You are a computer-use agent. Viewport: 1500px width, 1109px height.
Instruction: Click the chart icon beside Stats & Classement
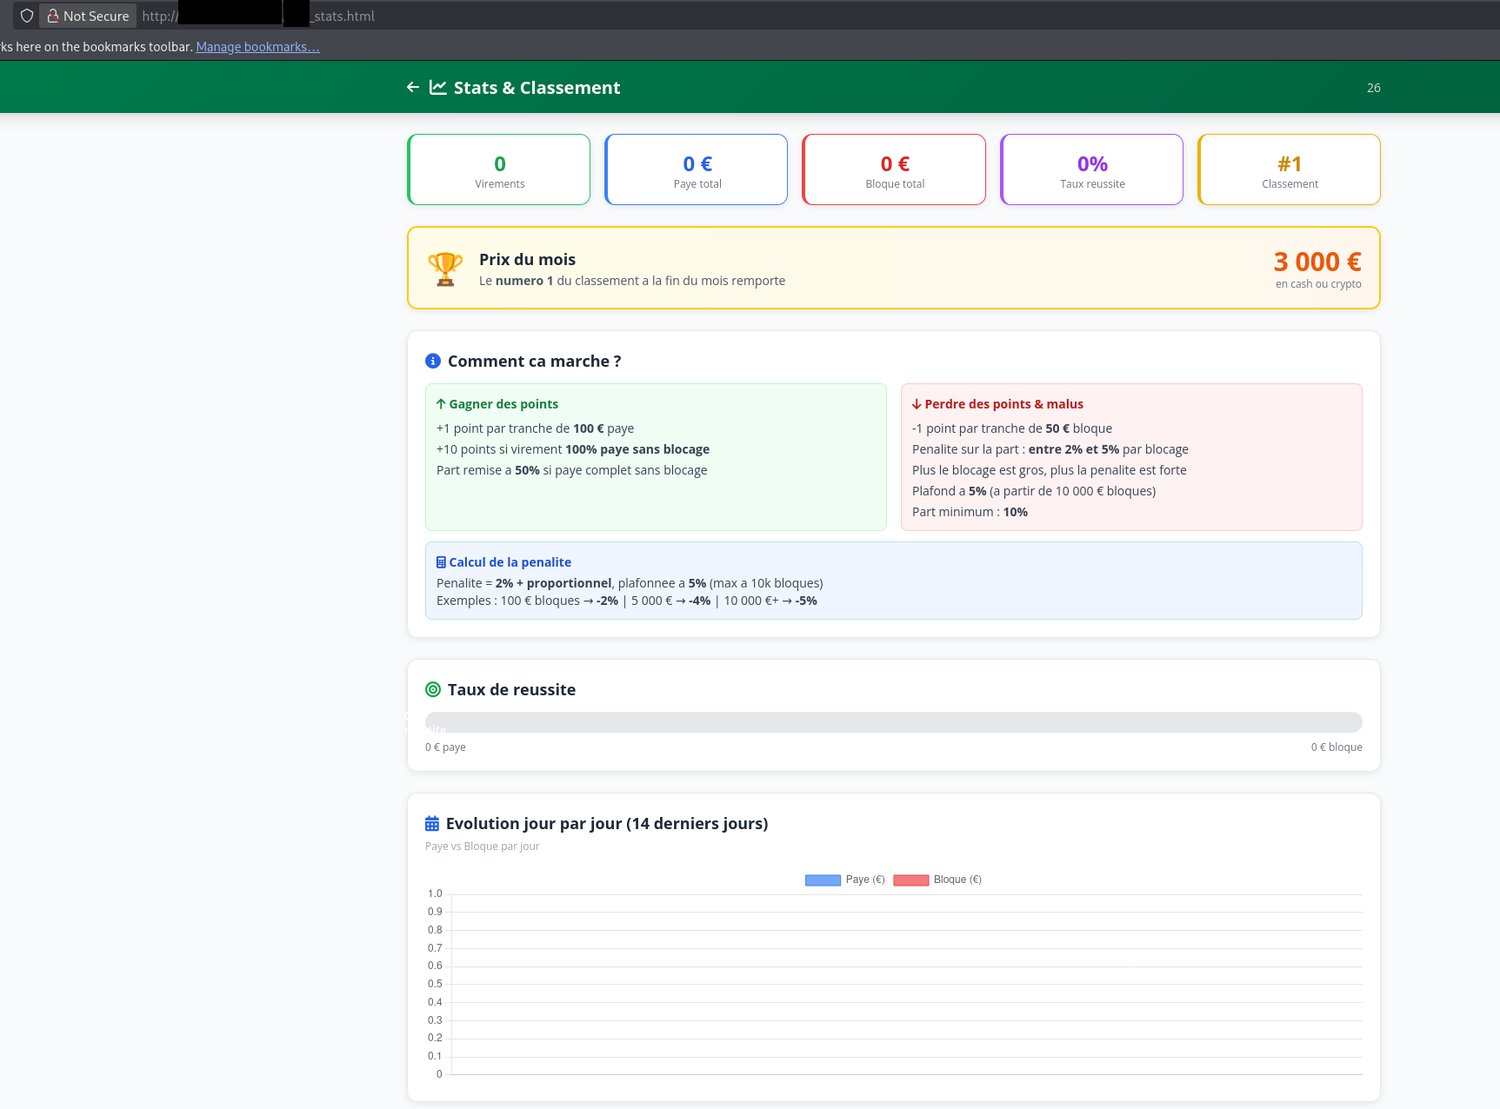point(438,87)
